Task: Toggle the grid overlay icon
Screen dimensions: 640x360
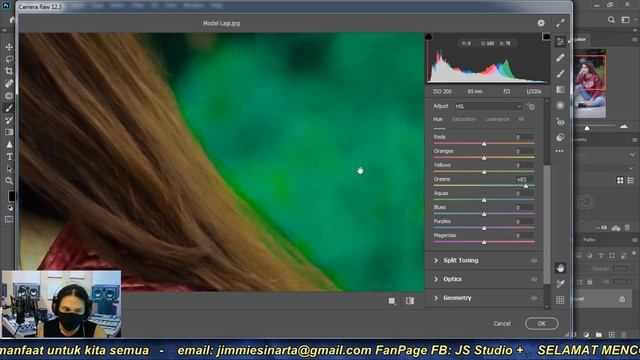Action: point(560,300)
